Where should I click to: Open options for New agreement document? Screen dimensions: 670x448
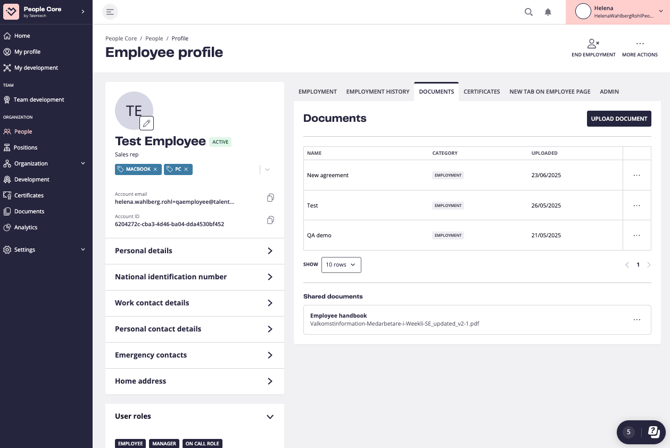[636, 175]
